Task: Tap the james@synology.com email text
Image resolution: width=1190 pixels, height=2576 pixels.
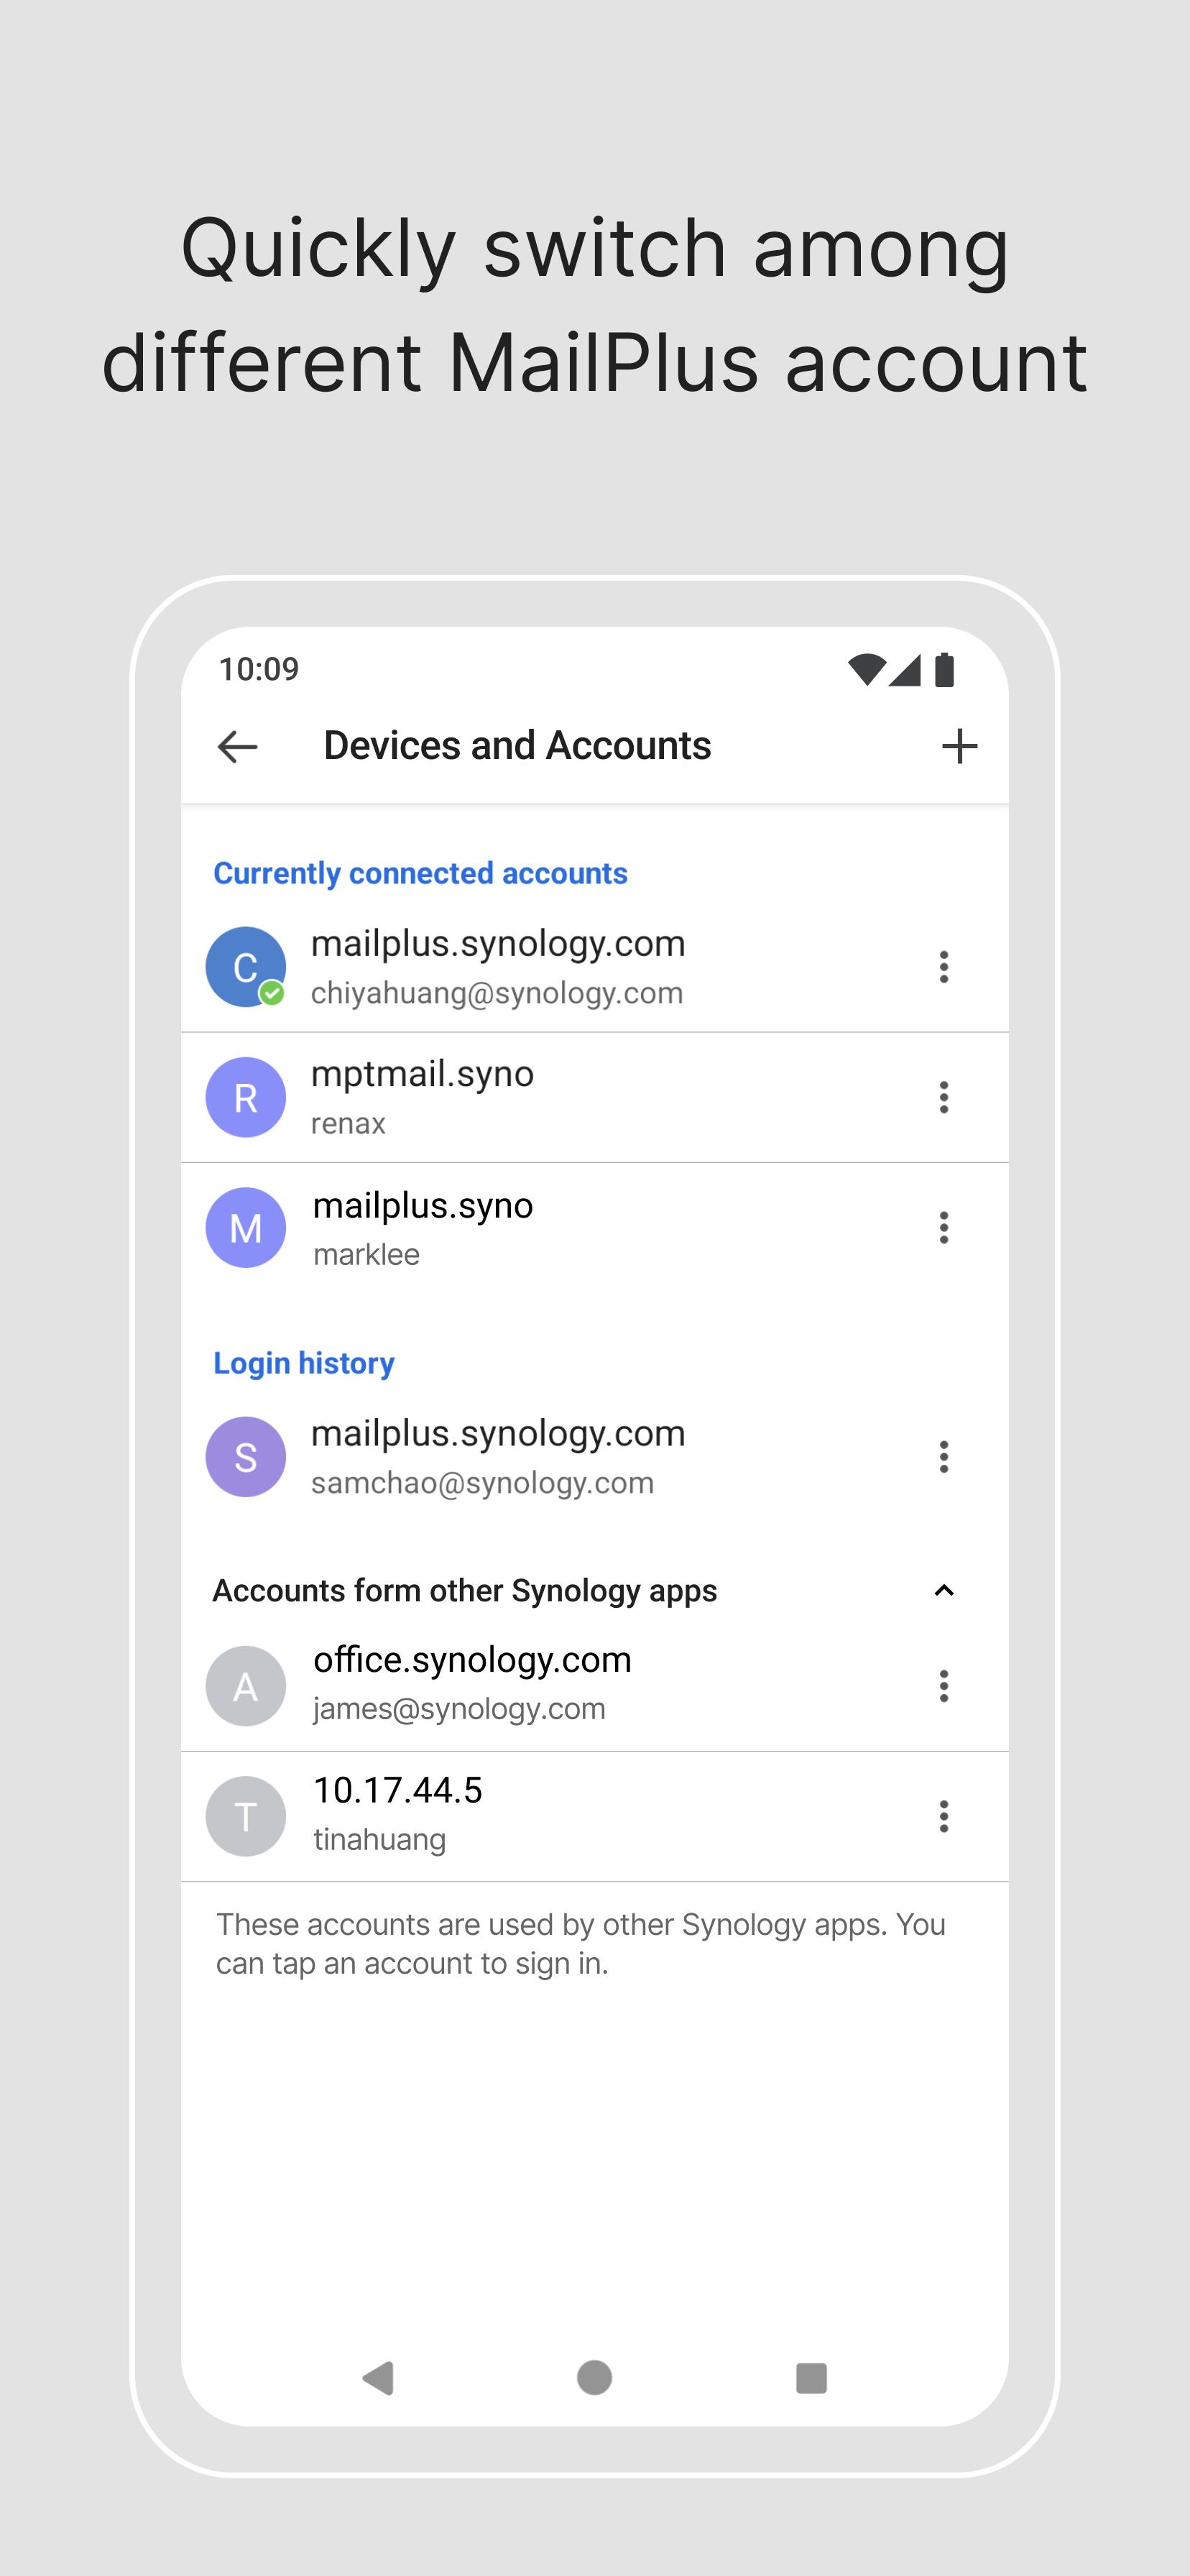Action: [x=459, y=1709]
